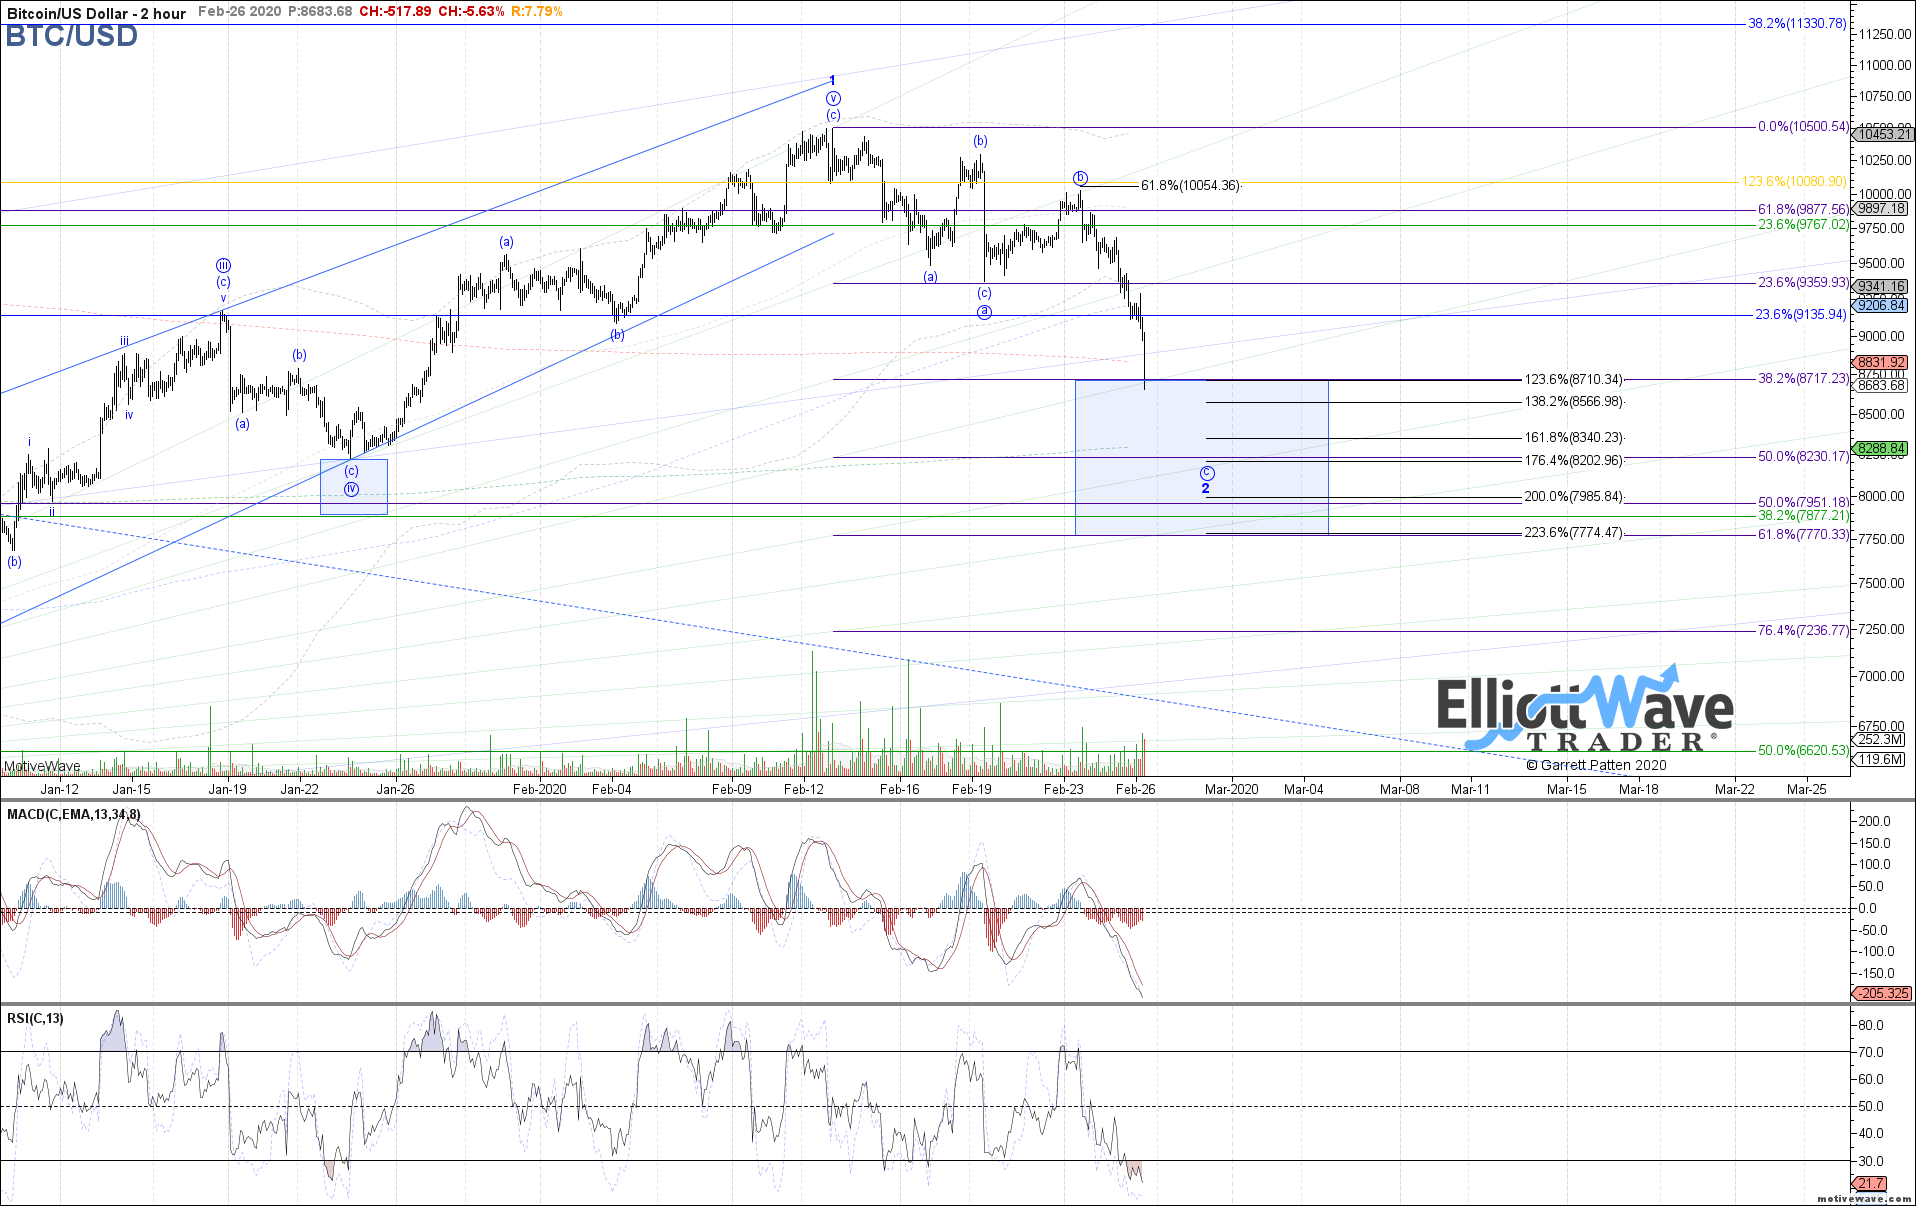The width and height of the screenshot is (1916, 1206).
Task: Click the 70.0 level on RSI scale
Action: pyautogui.click(x=1870, y=1053)
